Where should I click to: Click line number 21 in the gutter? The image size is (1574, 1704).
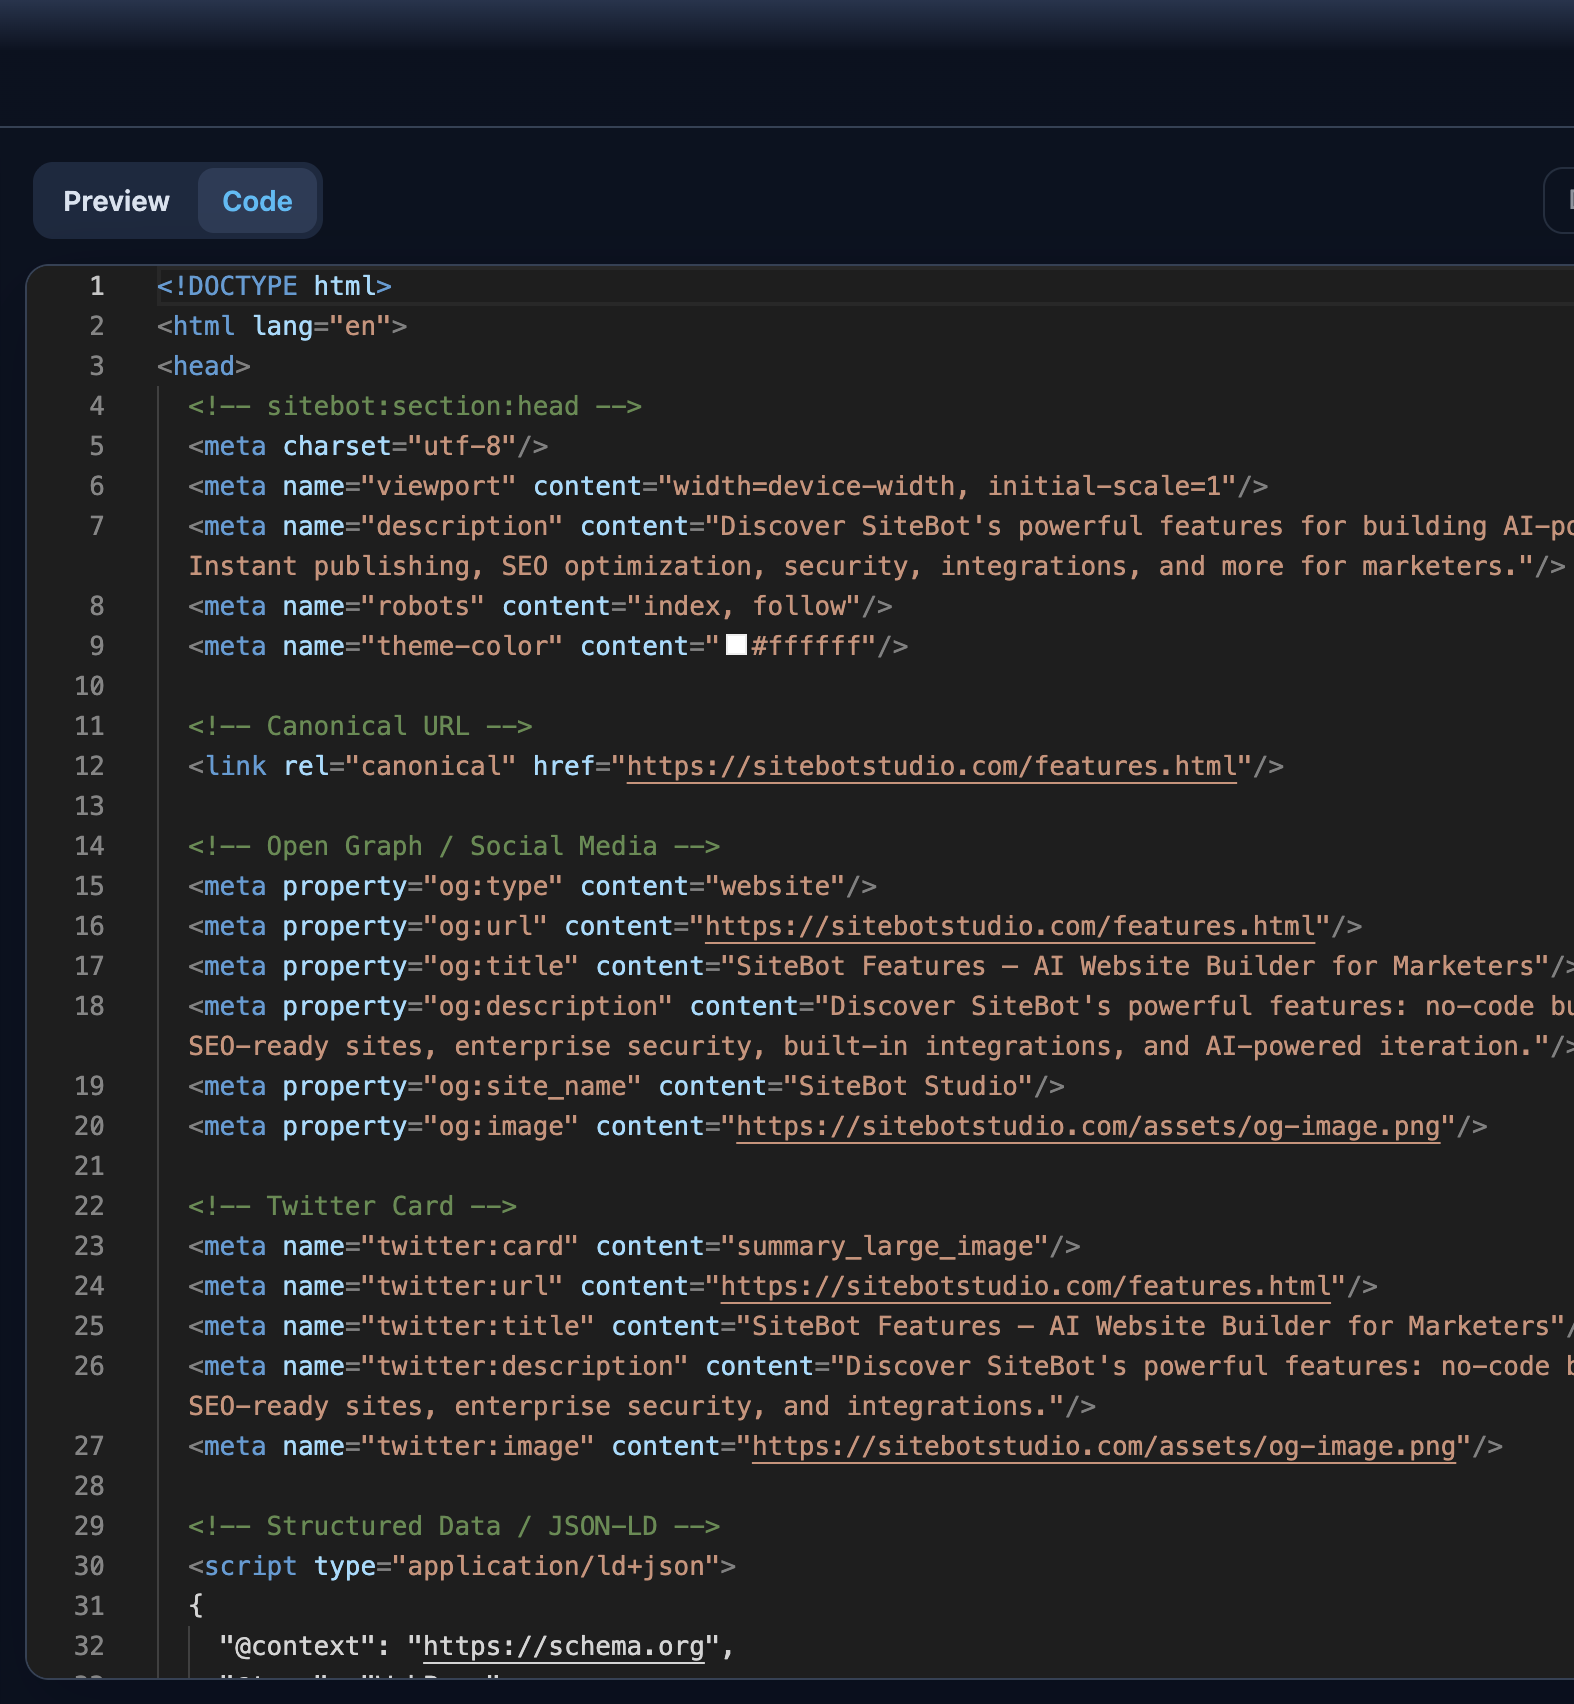pos(89,1166)
